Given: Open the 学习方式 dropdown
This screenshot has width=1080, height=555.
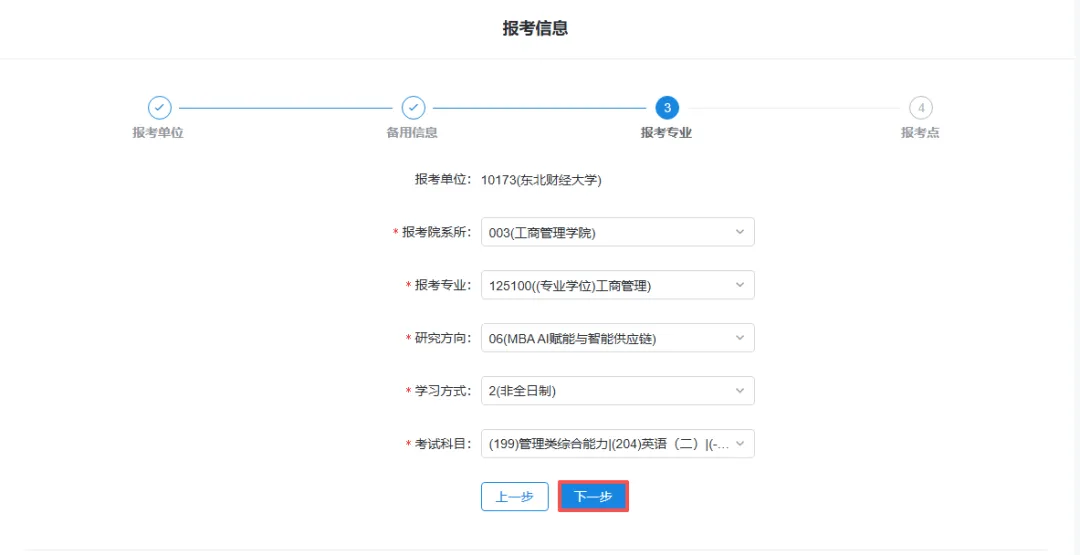Looking at the screenshot, I should tap(618, 391).
